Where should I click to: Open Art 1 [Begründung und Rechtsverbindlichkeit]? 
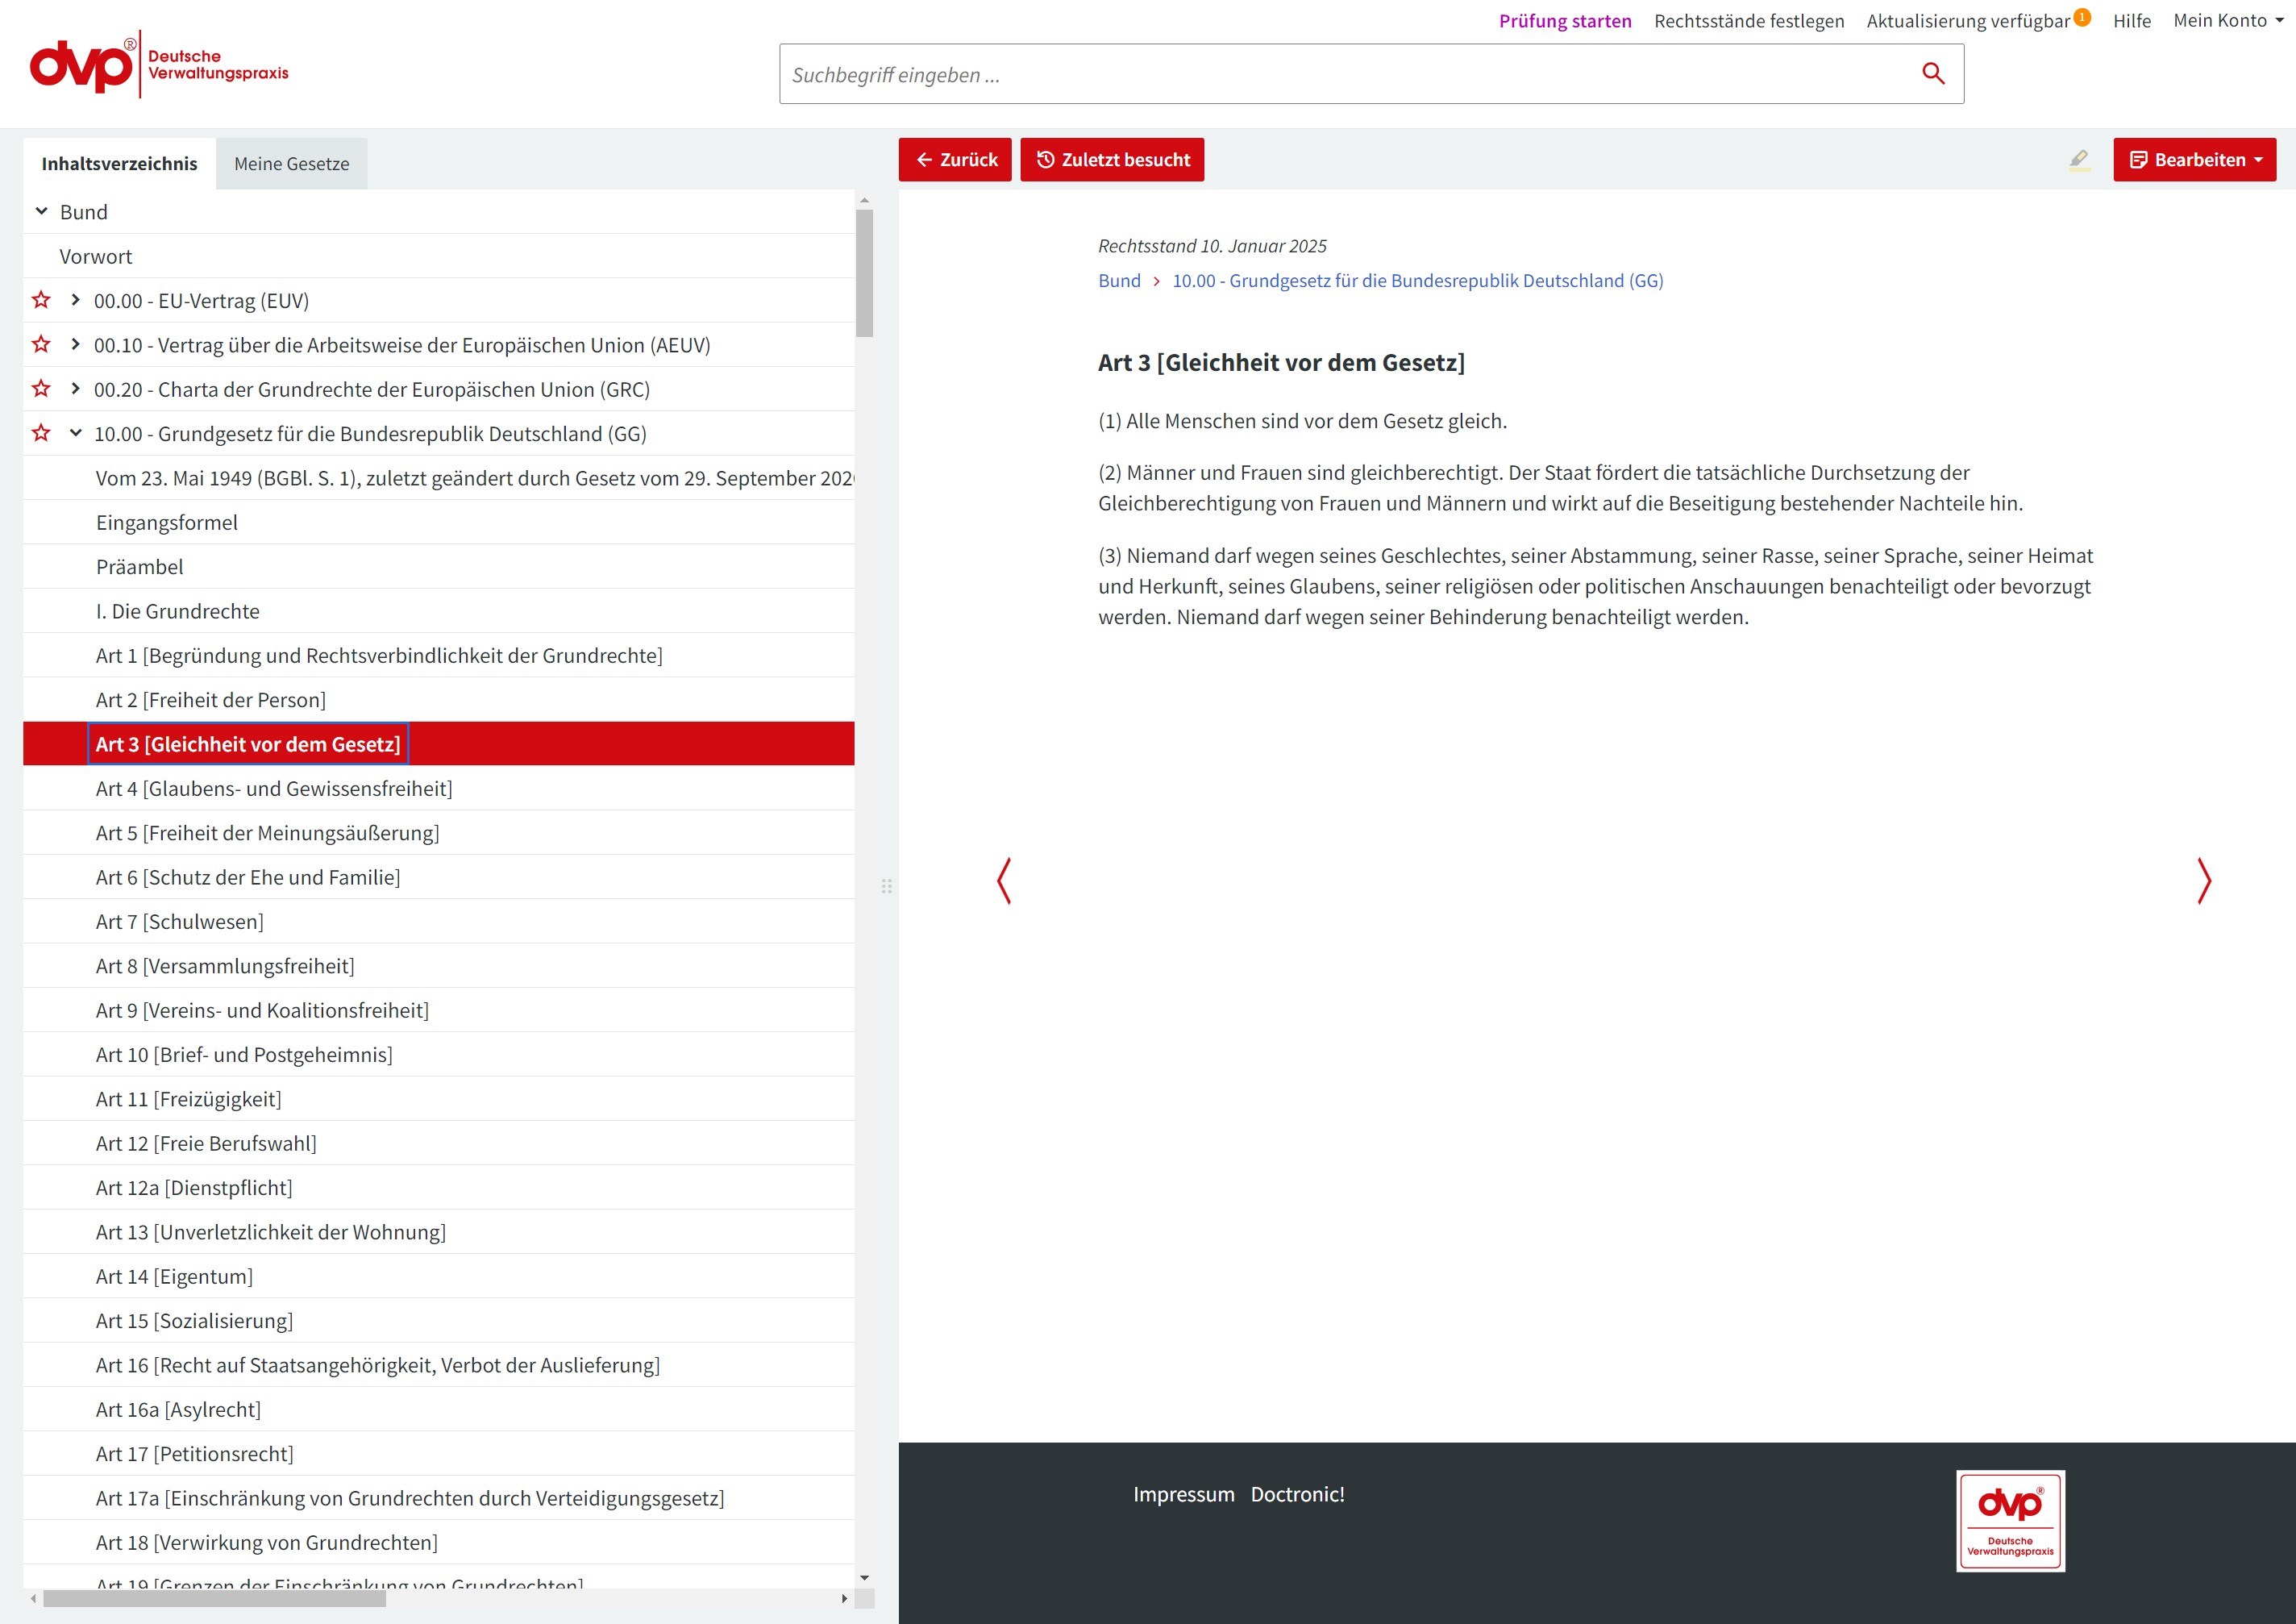[x=379, y=655]
